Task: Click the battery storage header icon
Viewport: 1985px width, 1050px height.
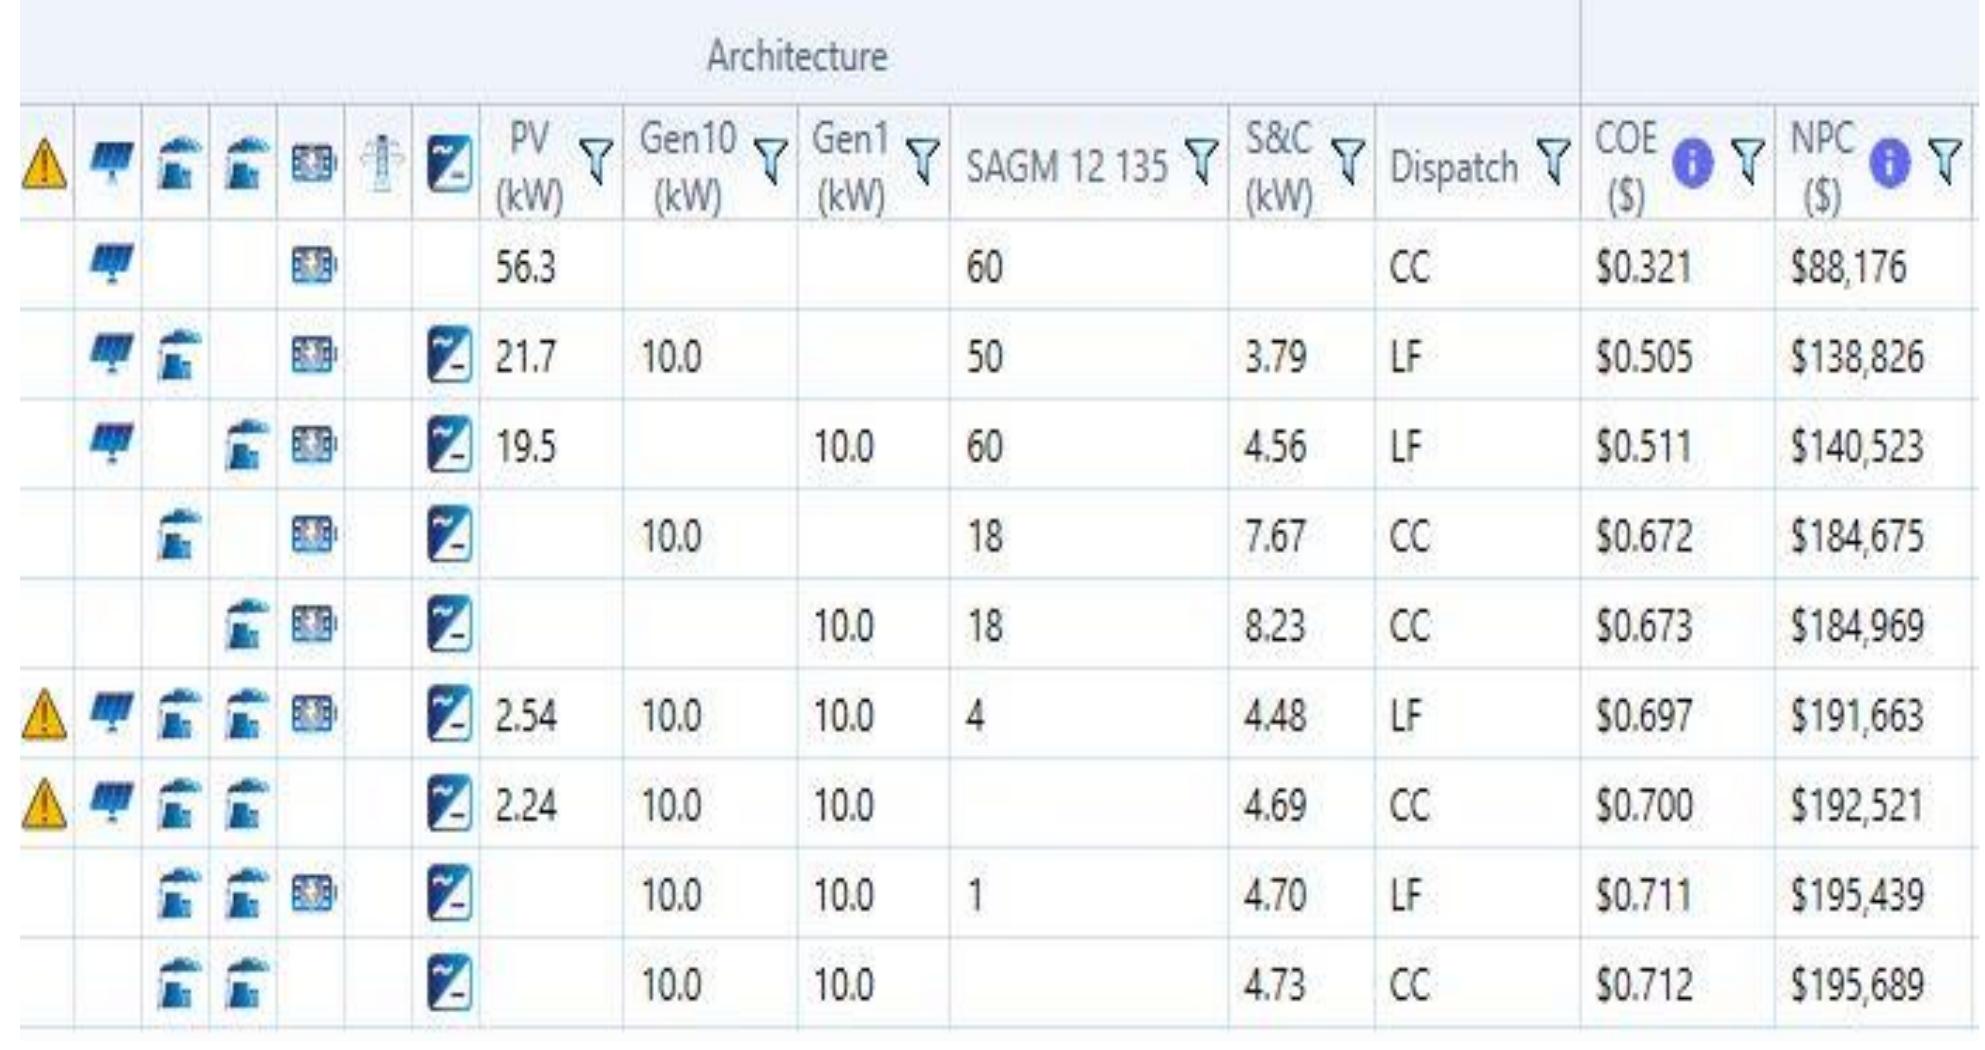Action: tap(312, 163)
